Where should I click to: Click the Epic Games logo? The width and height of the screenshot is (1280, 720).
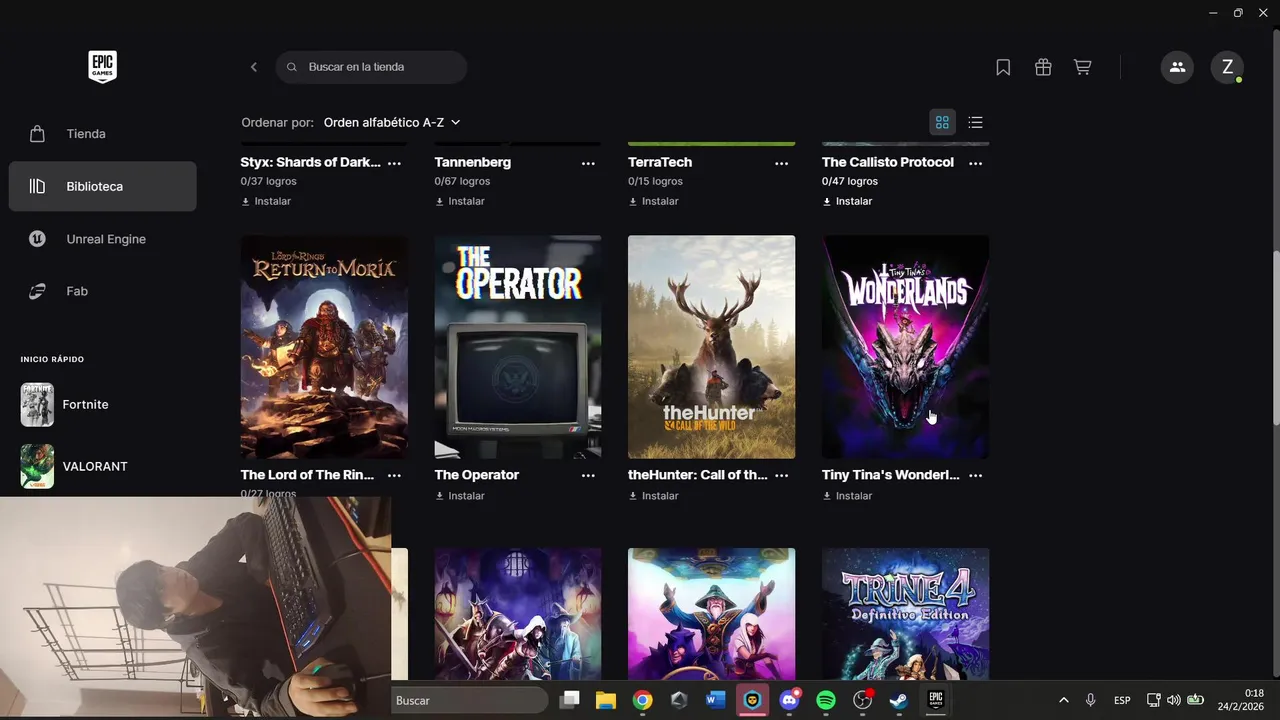click(102, 67)
